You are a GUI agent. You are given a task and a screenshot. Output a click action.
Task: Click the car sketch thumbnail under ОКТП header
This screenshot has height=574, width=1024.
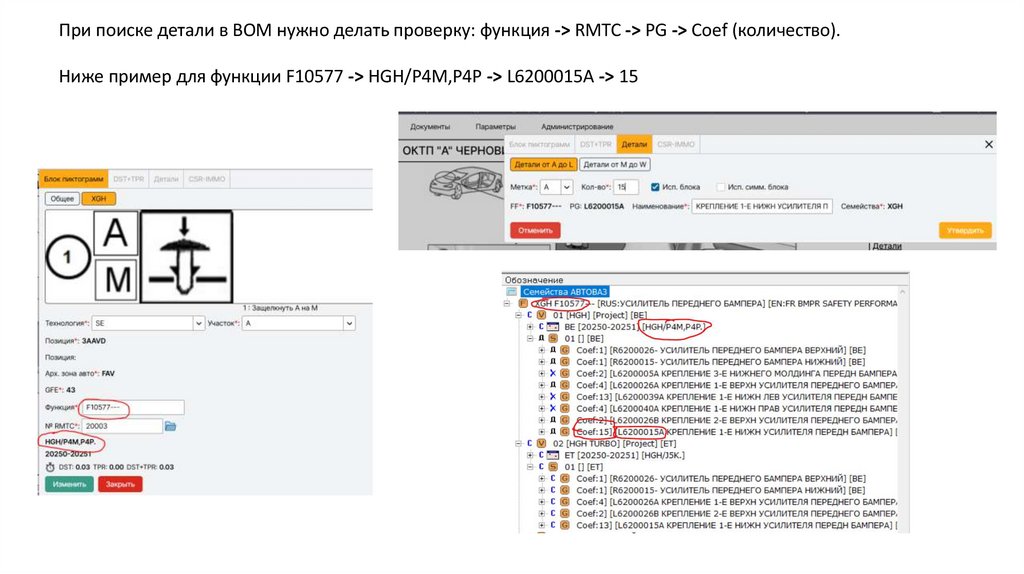[466, 182]
